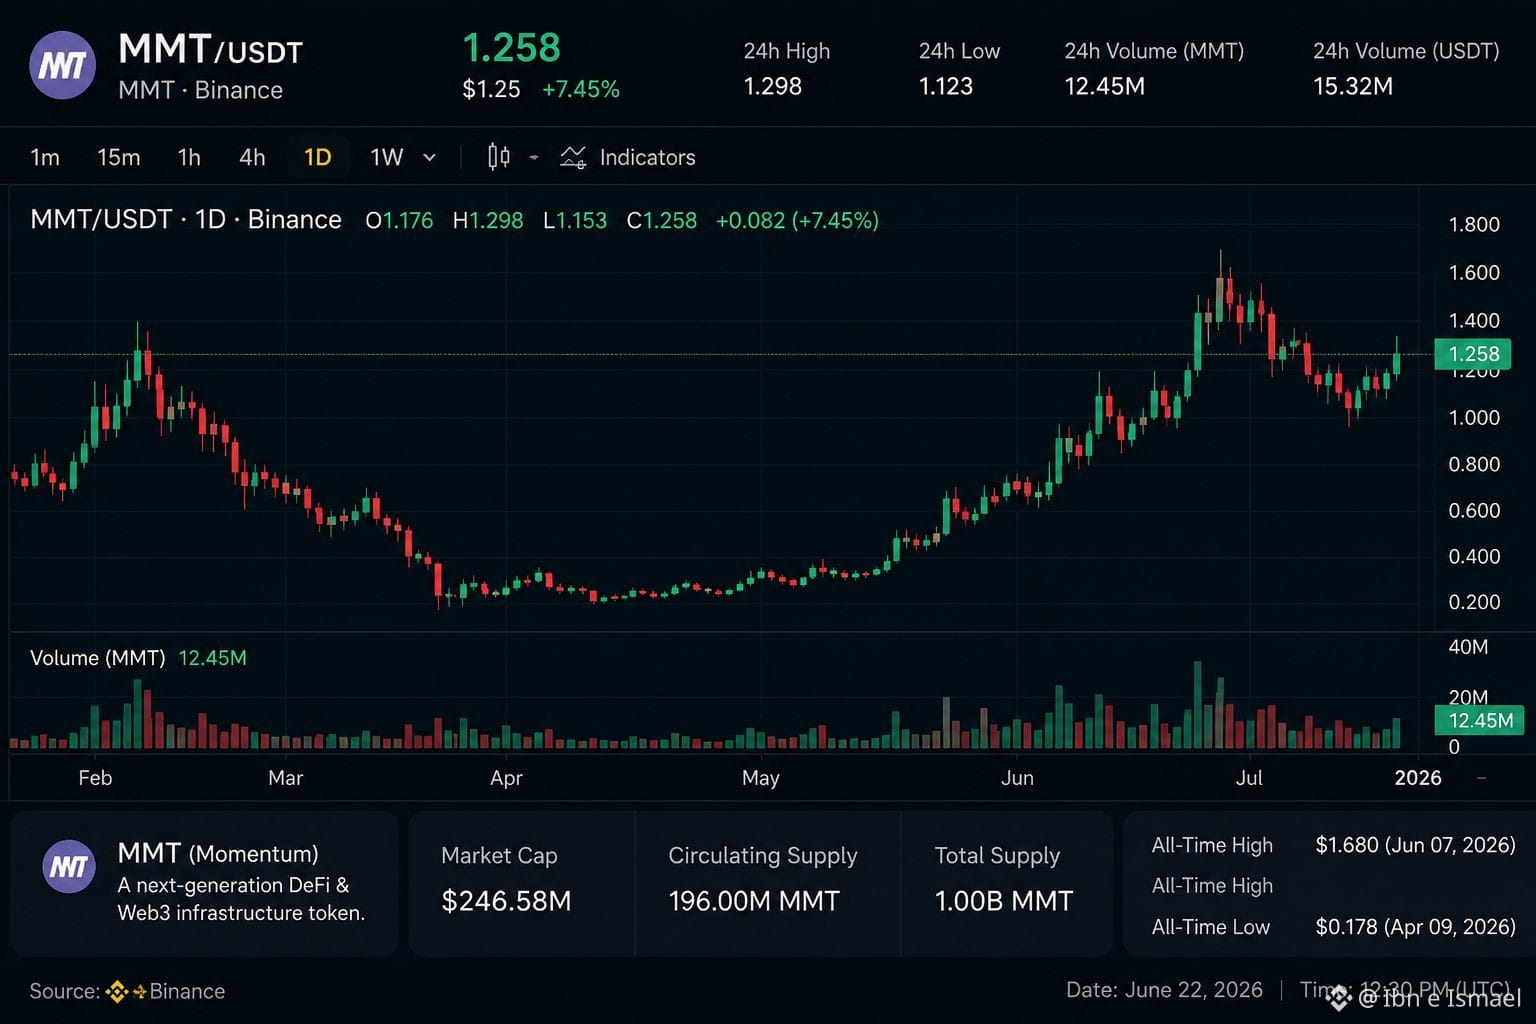Expand the timeframe dropdown after 1W

[x=430, y=157]
